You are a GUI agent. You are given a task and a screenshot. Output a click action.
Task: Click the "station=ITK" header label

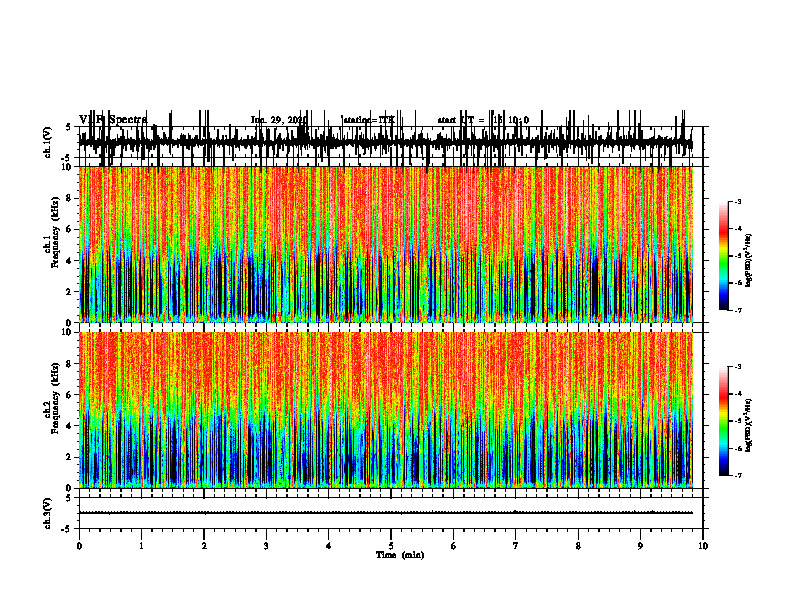(369, 120)
